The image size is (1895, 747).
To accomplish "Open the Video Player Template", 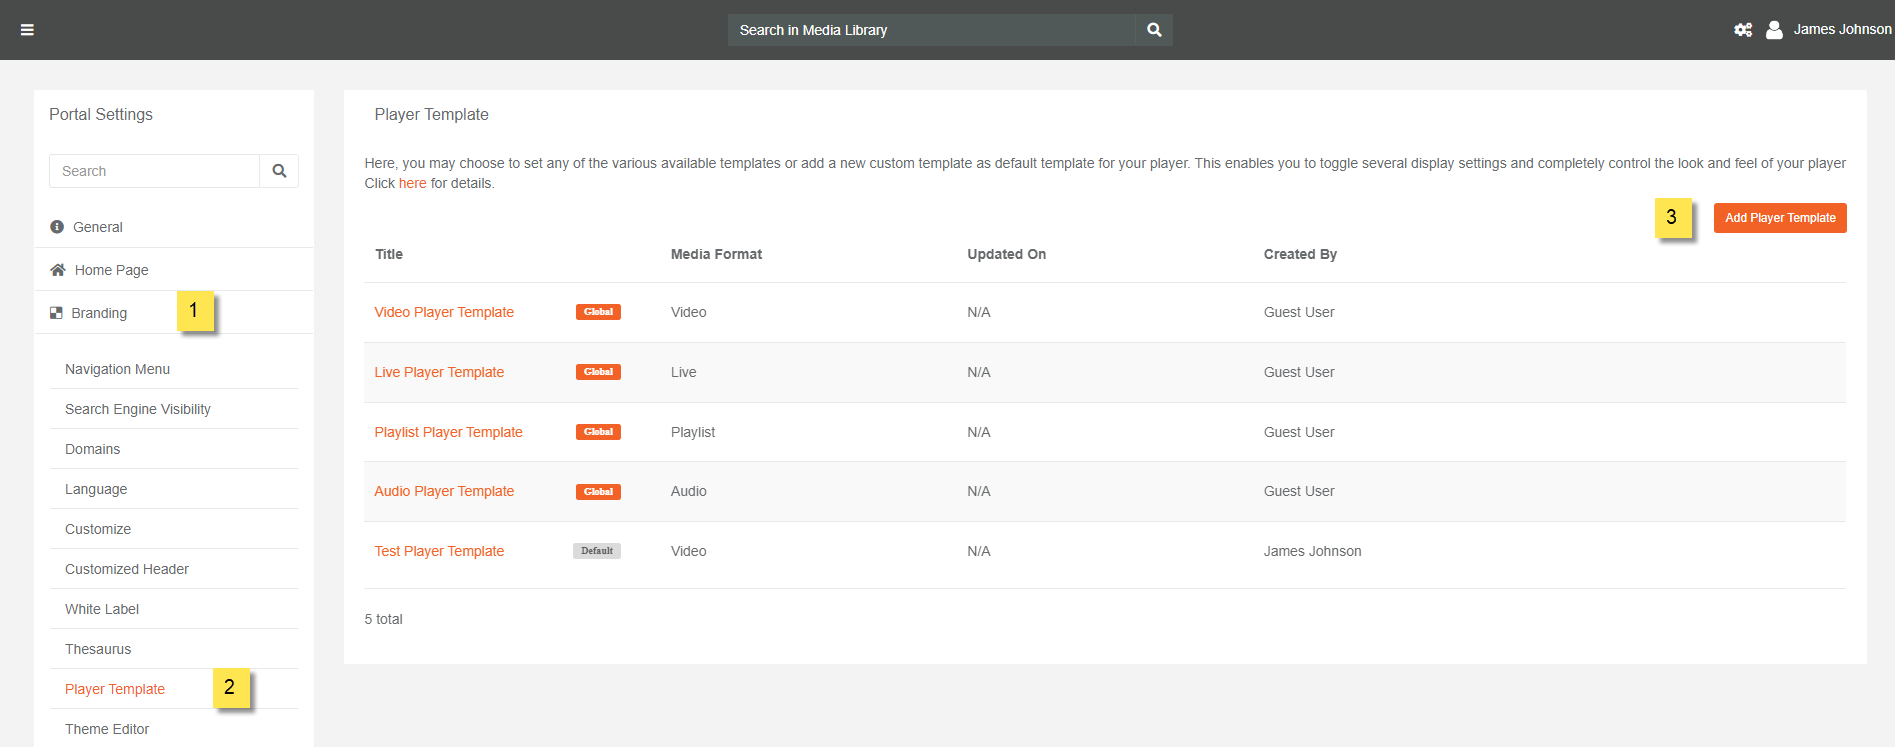I will click(444, 312).
